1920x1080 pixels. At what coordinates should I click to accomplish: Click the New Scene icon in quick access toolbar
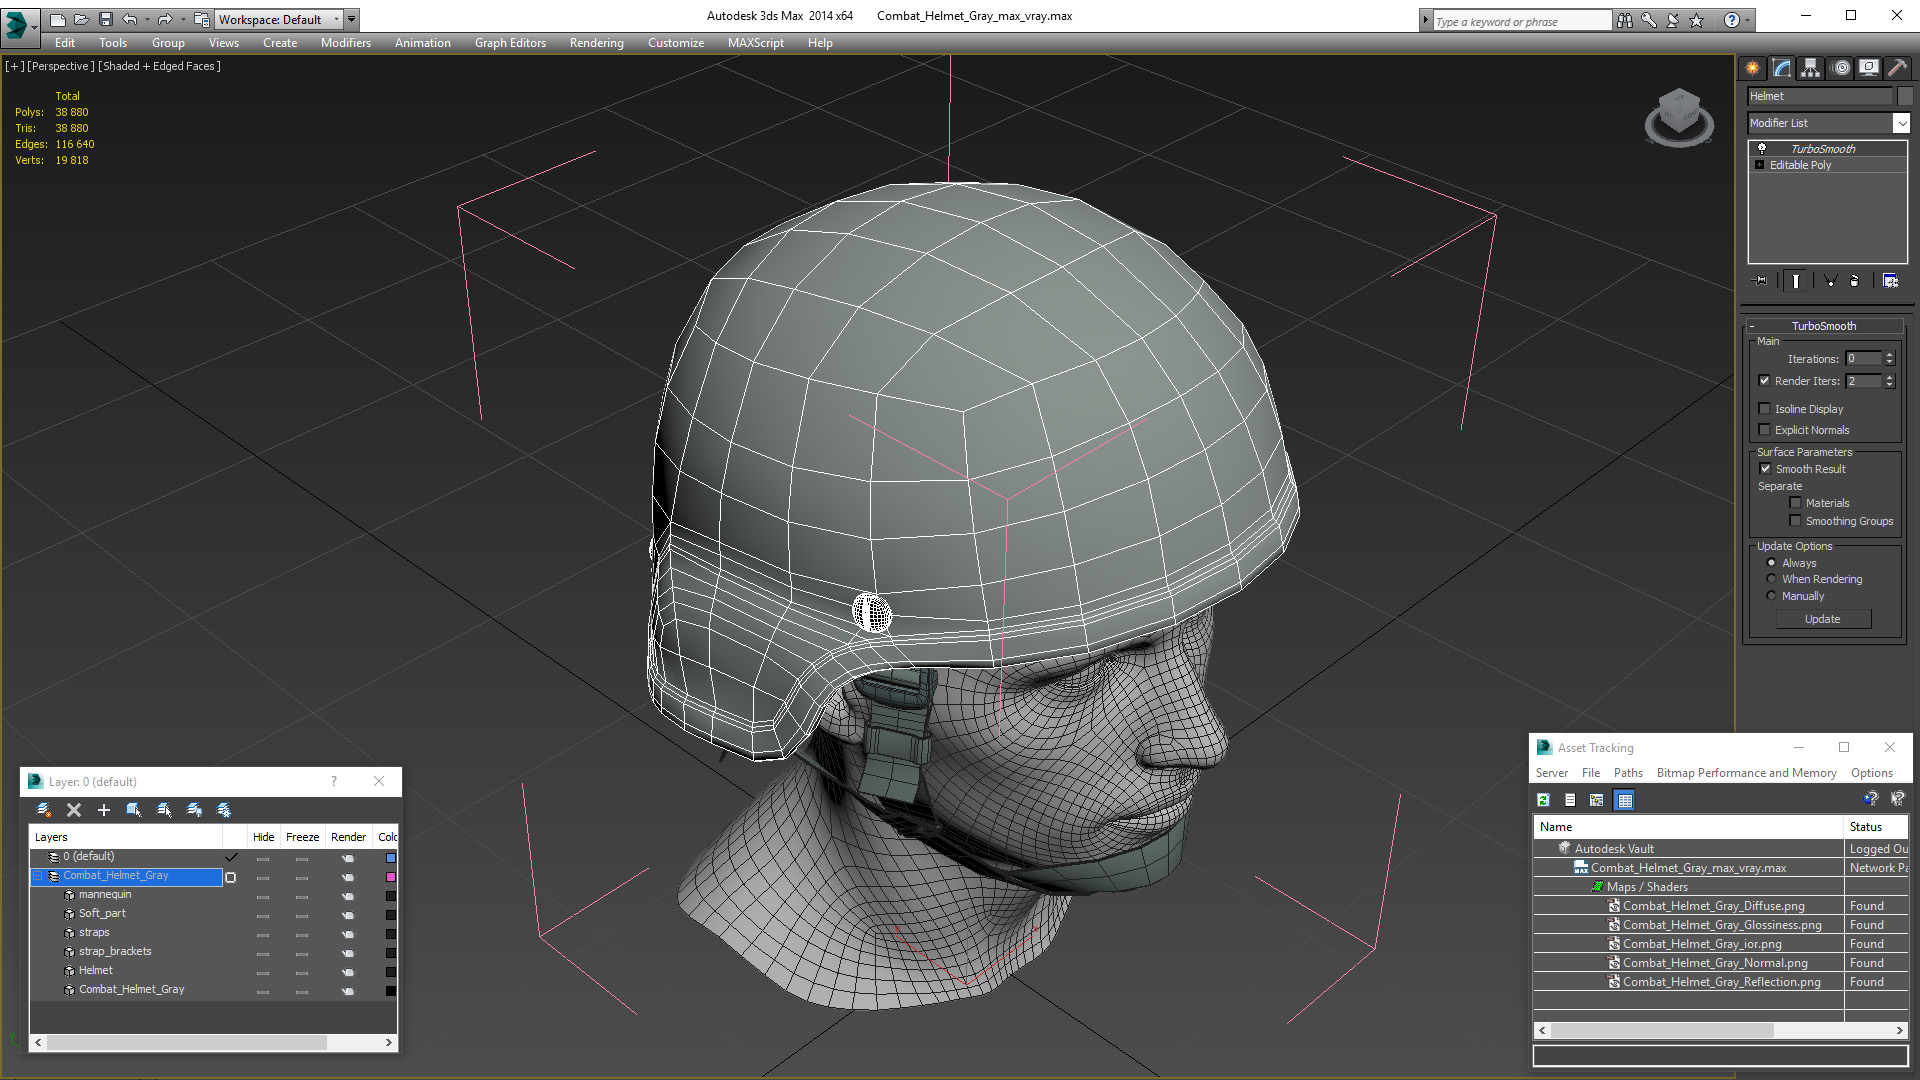[57, 19]
